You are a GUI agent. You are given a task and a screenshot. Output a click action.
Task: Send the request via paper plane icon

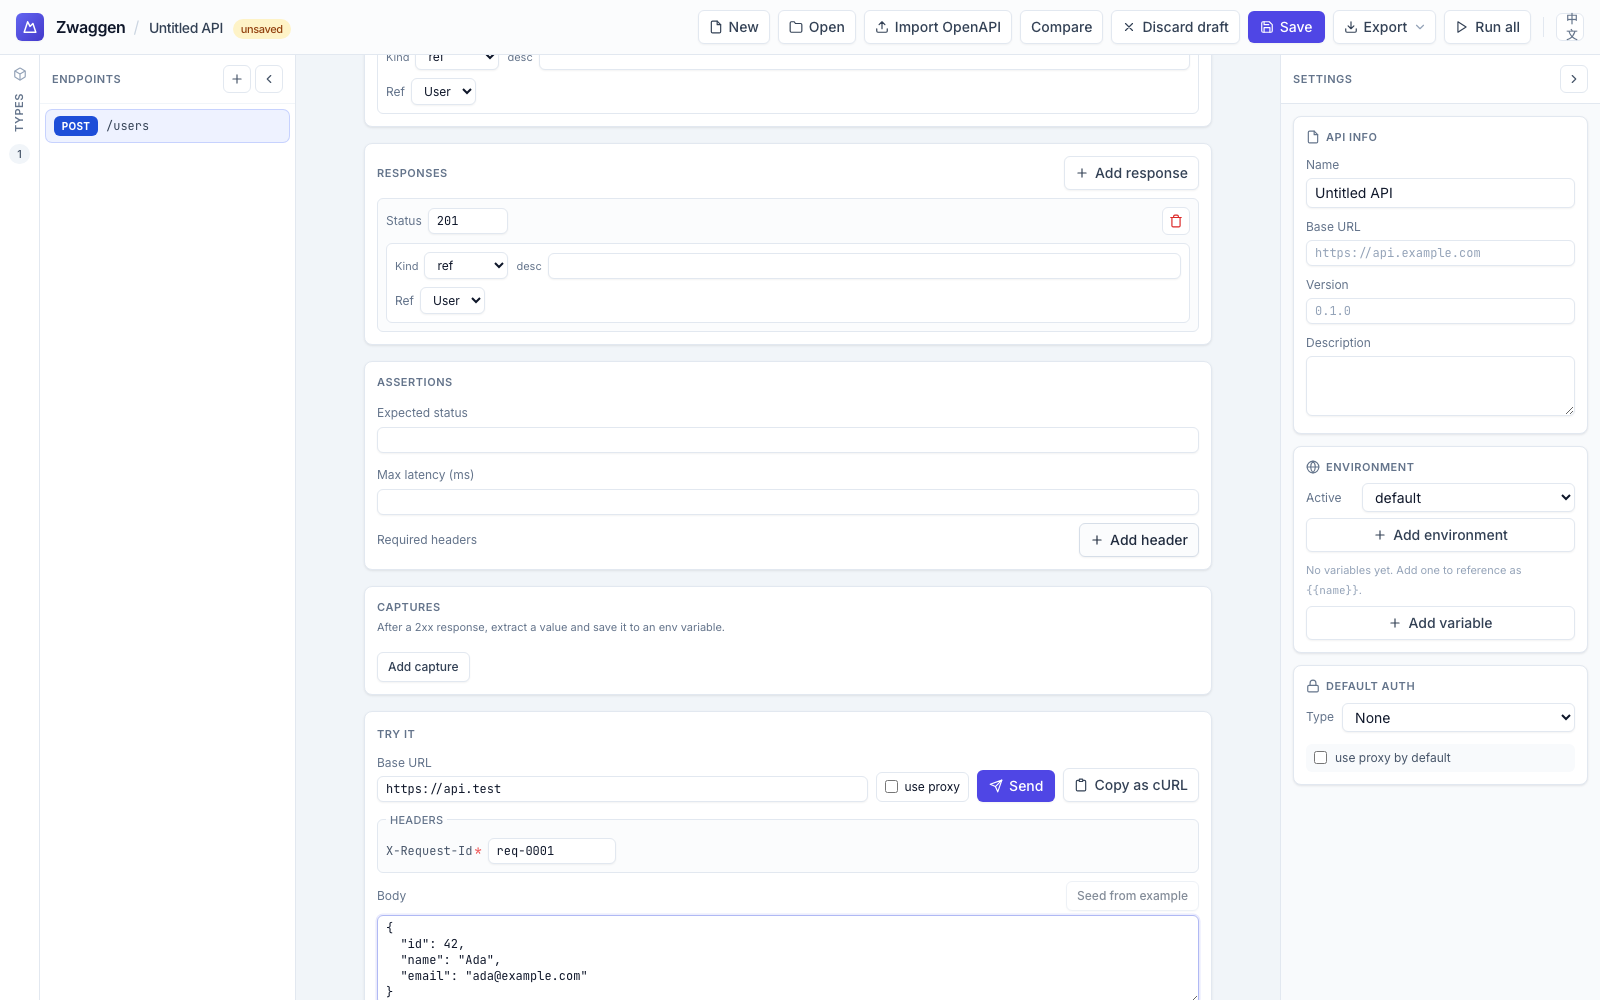[x=1015, y=786]
